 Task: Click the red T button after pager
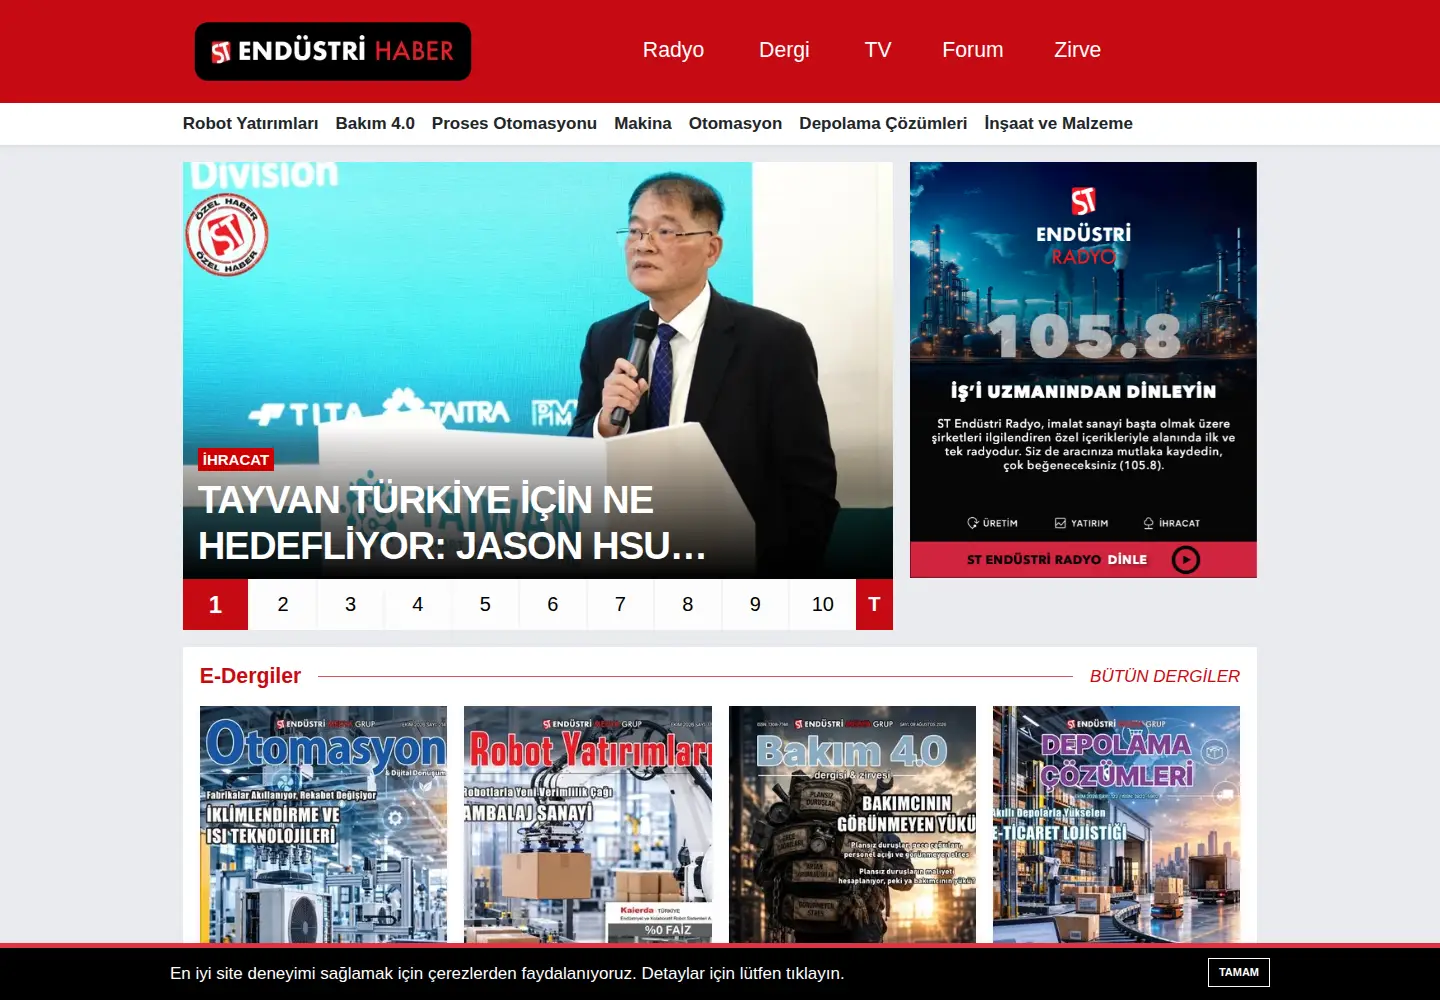874,604
